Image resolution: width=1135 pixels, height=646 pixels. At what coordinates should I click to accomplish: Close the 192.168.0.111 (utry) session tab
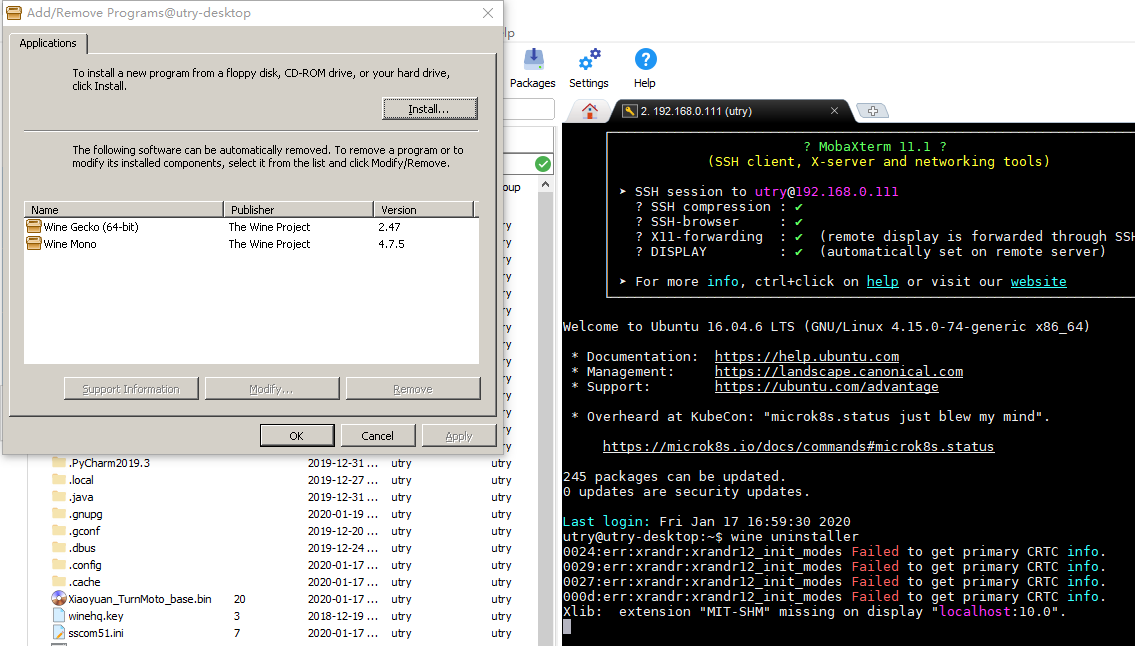click(x=834, y=111)
